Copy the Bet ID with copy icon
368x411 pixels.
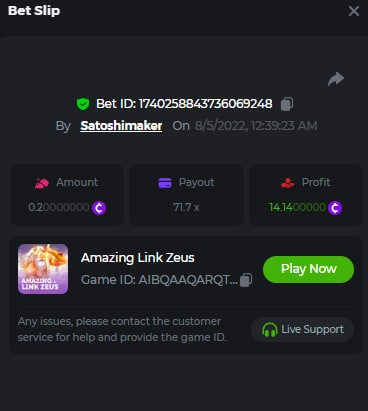pyautogui.click(x=287, y=104)
